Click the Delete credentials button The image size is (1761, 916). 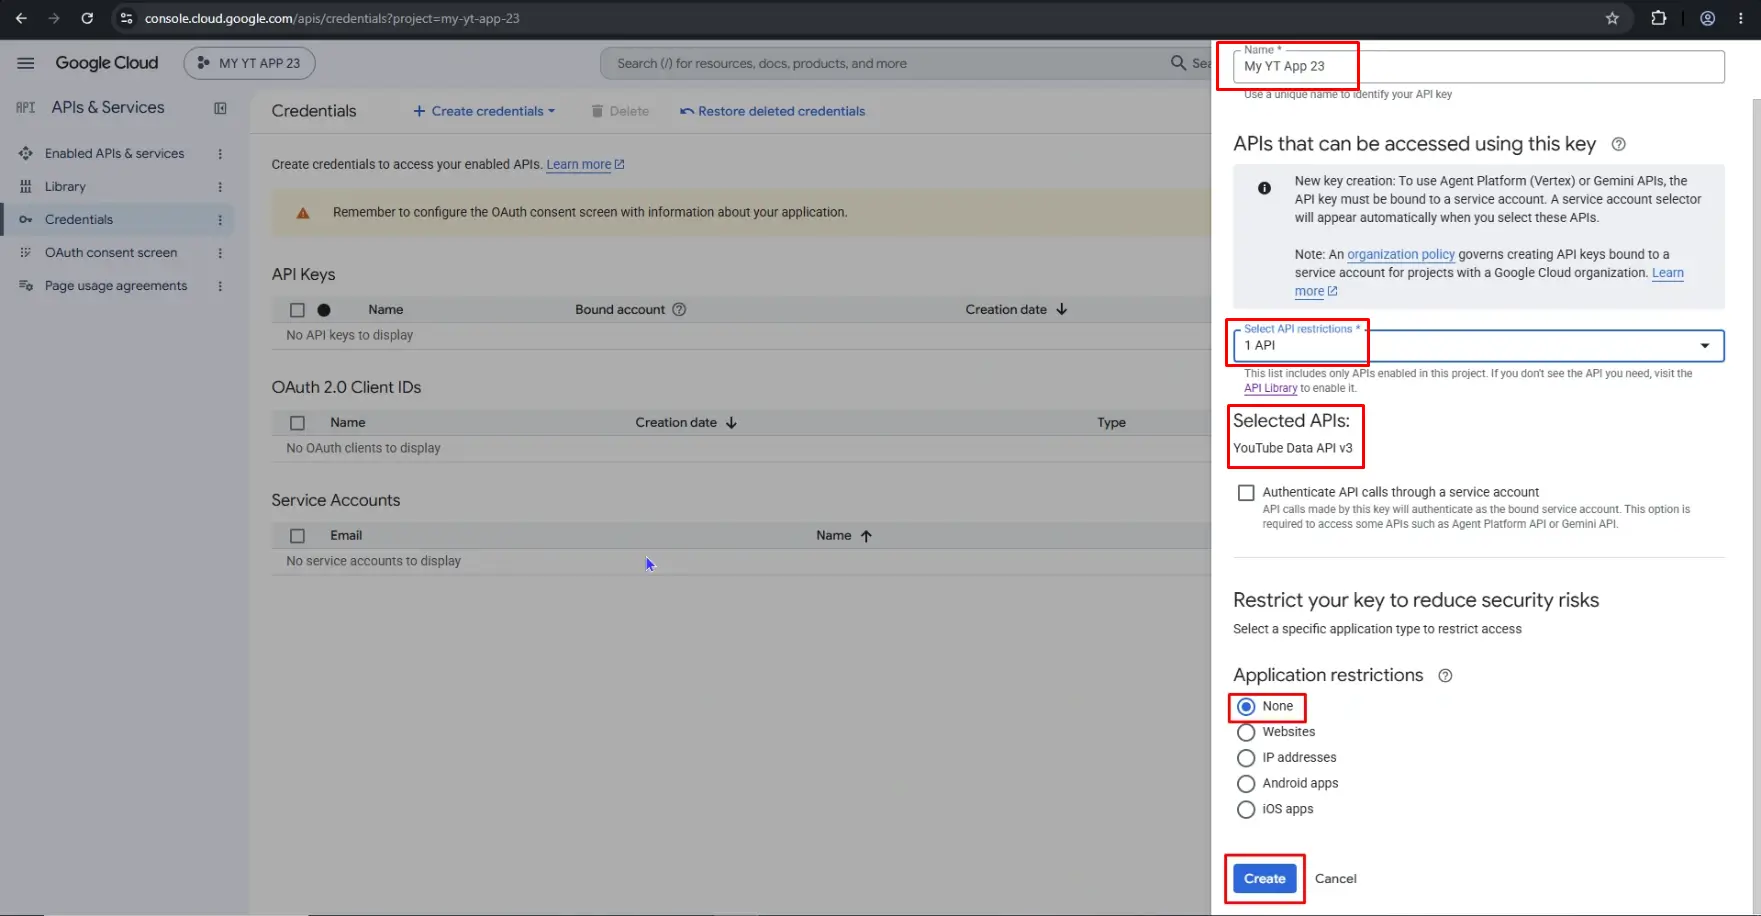tap(620, 111)
